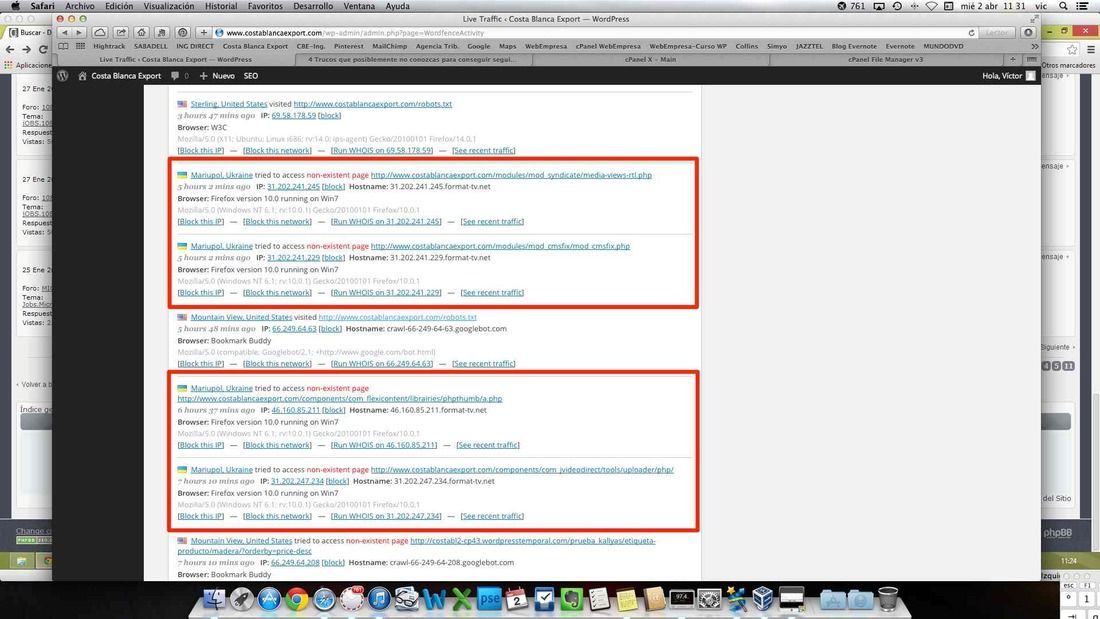Click the date and time in menu bar
1100x619 pixels.
pyautogui.click(x=993, y=6)
